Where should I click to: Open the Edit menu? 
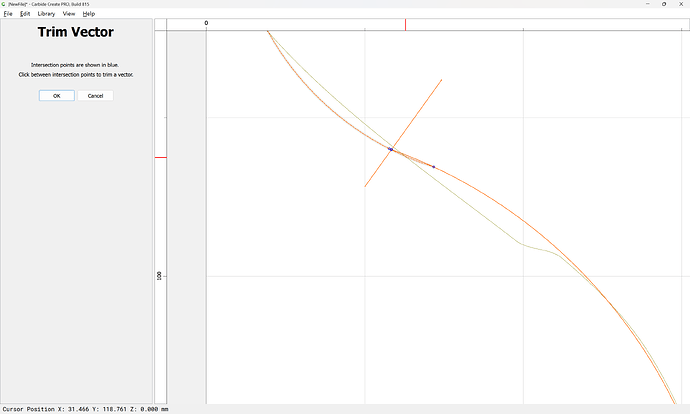[24, 14]
